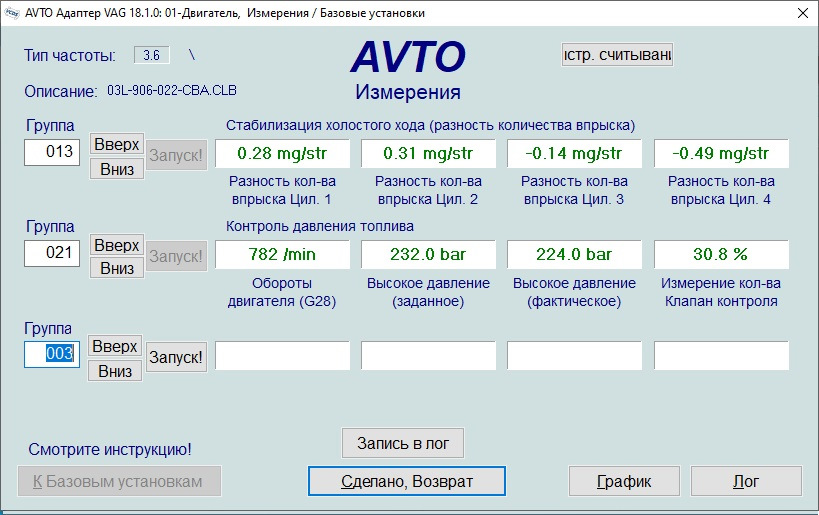Image resolution: width=819 pixels, height=515 pixels.
Task: Click the group field with highlighted 003
Action: (x=52, y=354)
